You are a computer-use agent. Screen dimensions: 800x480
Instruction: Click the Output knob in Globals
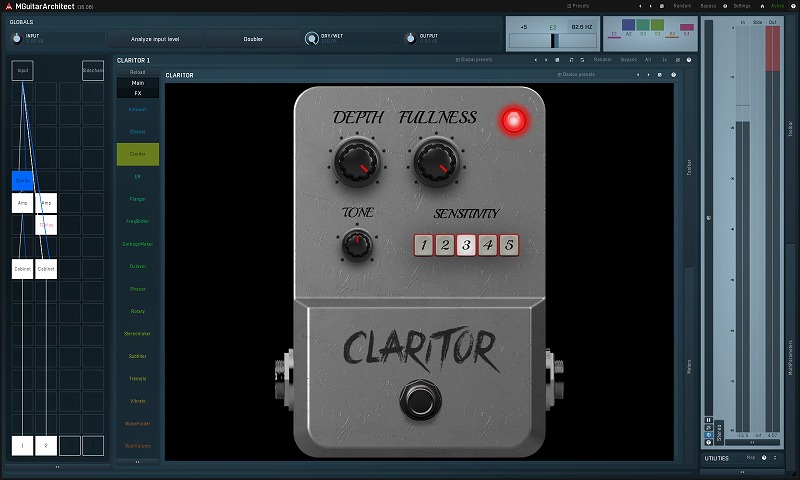(x=410, y=39)
